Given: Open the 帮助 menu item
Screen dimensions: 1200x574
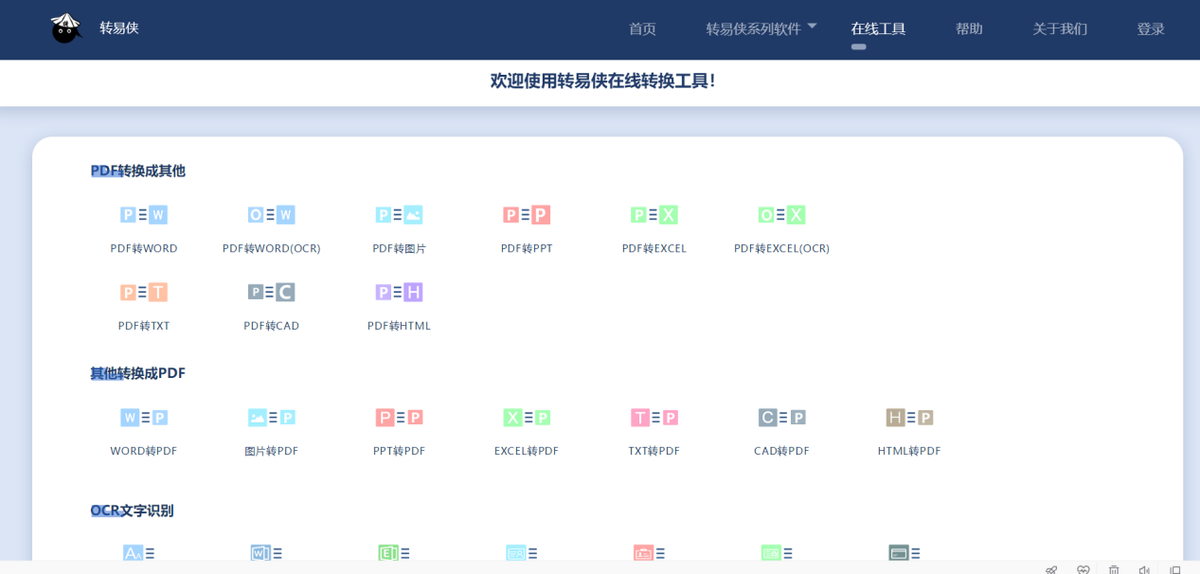Looking at the screenshot, I should tap(969, 29).
